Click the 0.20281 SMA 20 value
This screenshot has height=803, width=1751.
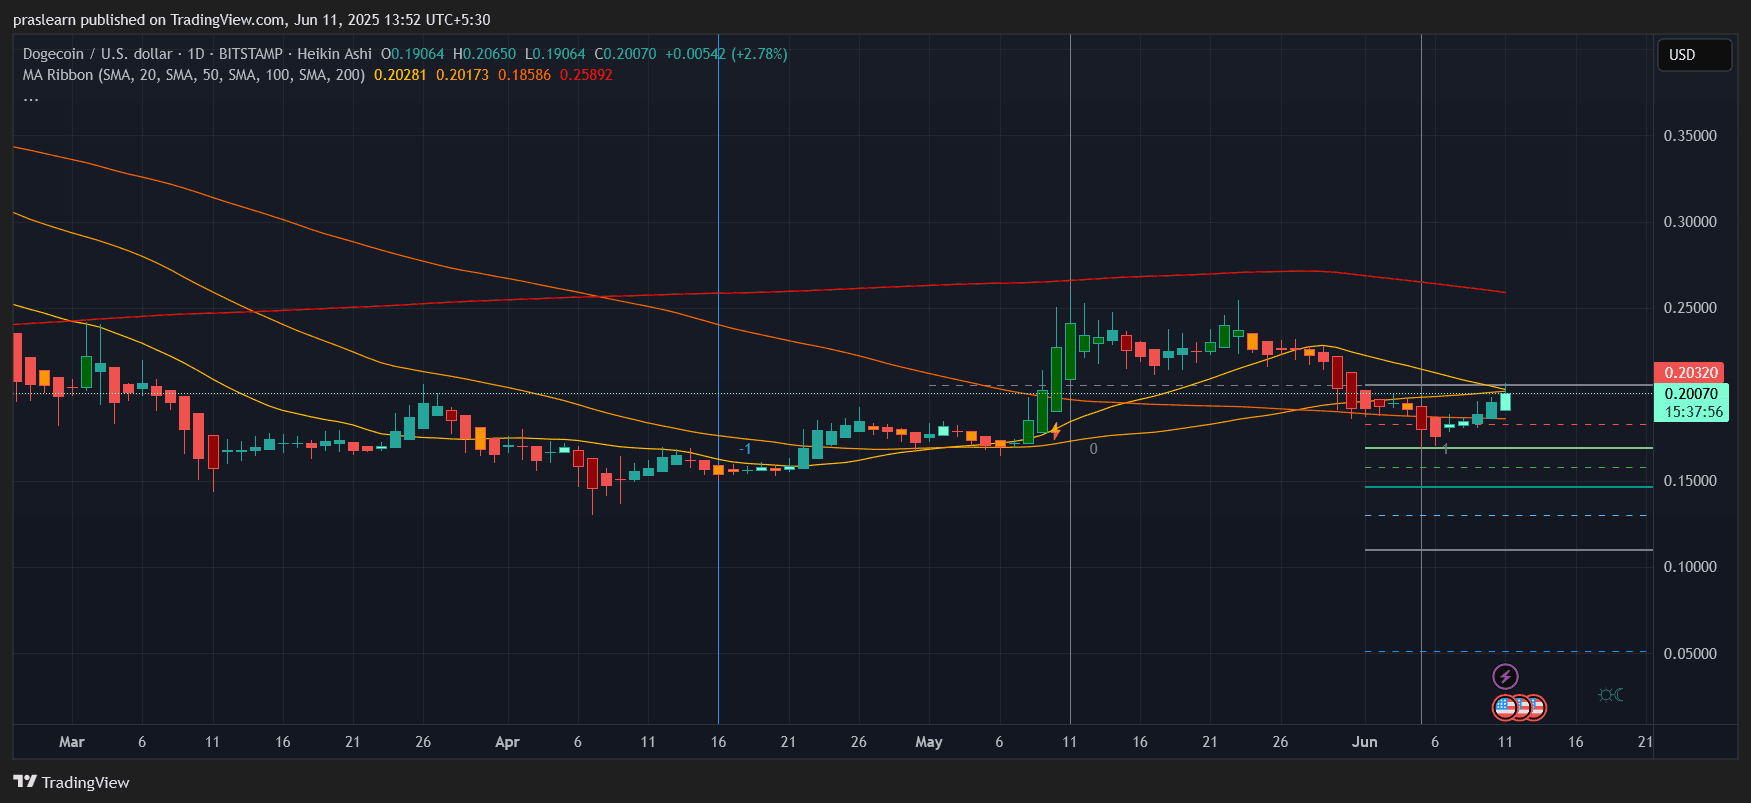click(x=400, y=75)
